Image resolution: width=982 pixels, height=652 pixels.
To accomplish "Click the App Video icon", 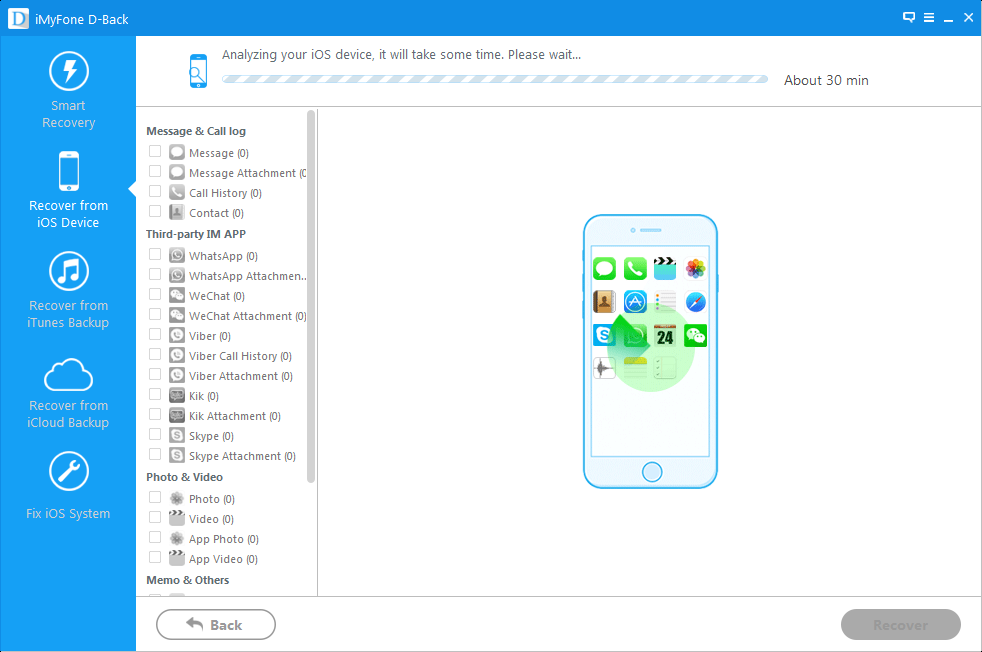I will click(177, 559).
